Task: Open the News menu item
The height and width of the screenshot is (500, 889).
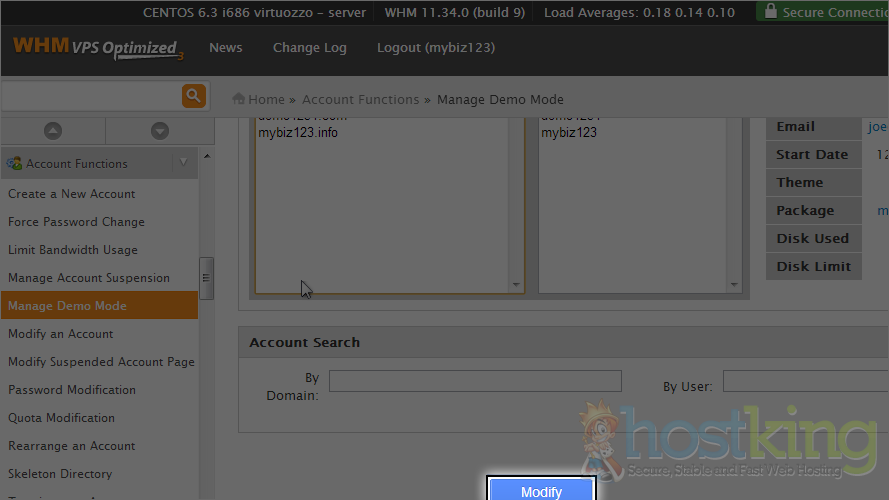Action: pos(225,47)
